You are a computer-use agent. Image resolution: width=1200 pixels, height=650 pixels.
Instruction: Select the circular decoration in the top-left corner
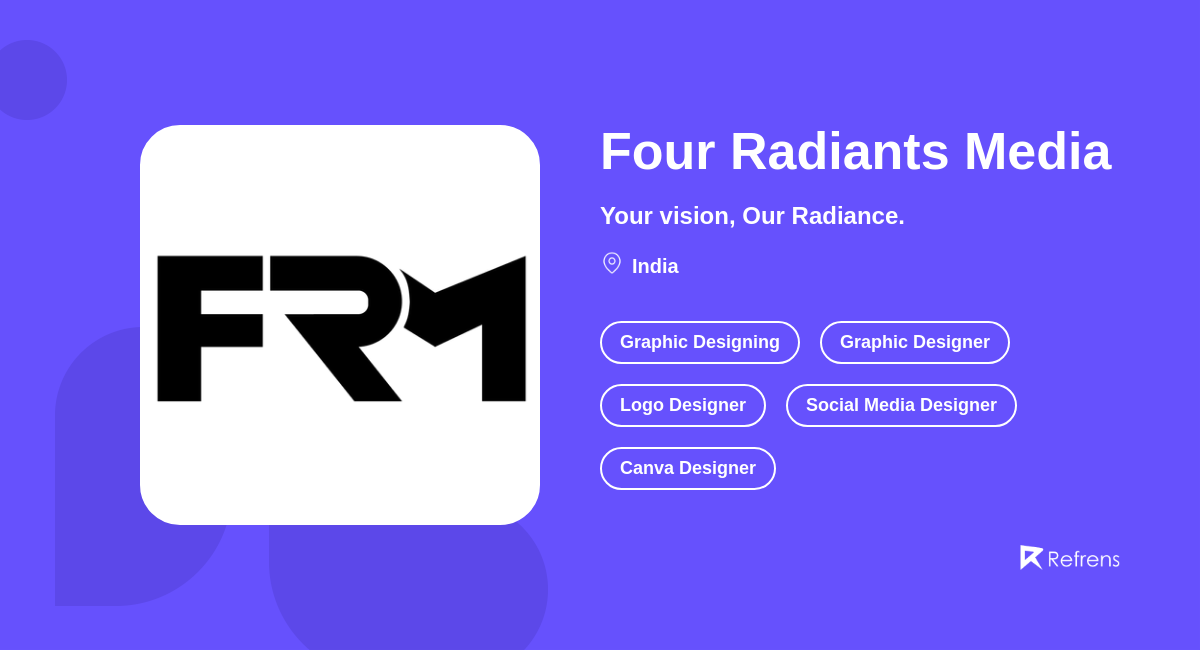[30, 80]
